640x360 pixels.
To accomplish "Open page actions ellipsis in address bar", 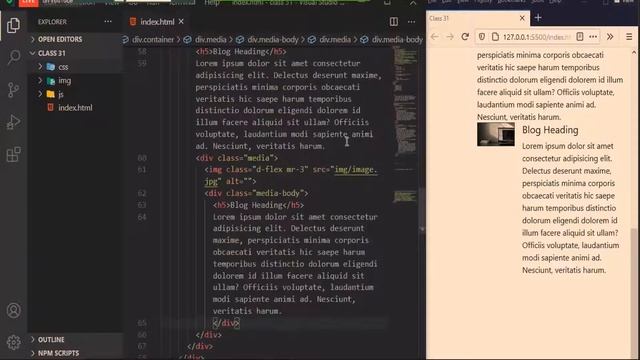I will coord(593,37).
